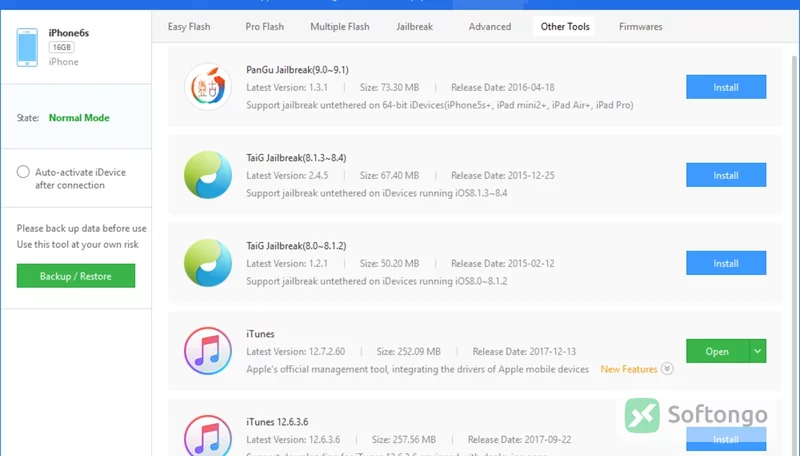Click Size: 252.09 MB text

[409, 351]
